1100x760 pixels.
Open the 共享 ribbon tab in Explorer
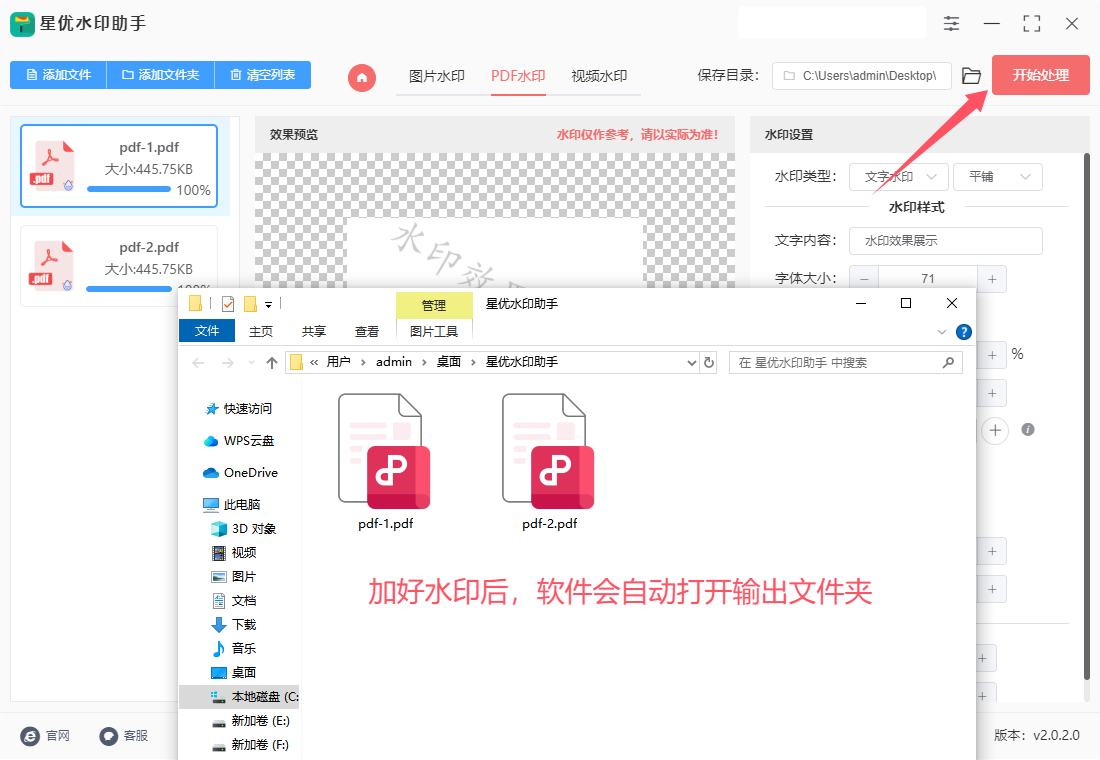[314, 331]
